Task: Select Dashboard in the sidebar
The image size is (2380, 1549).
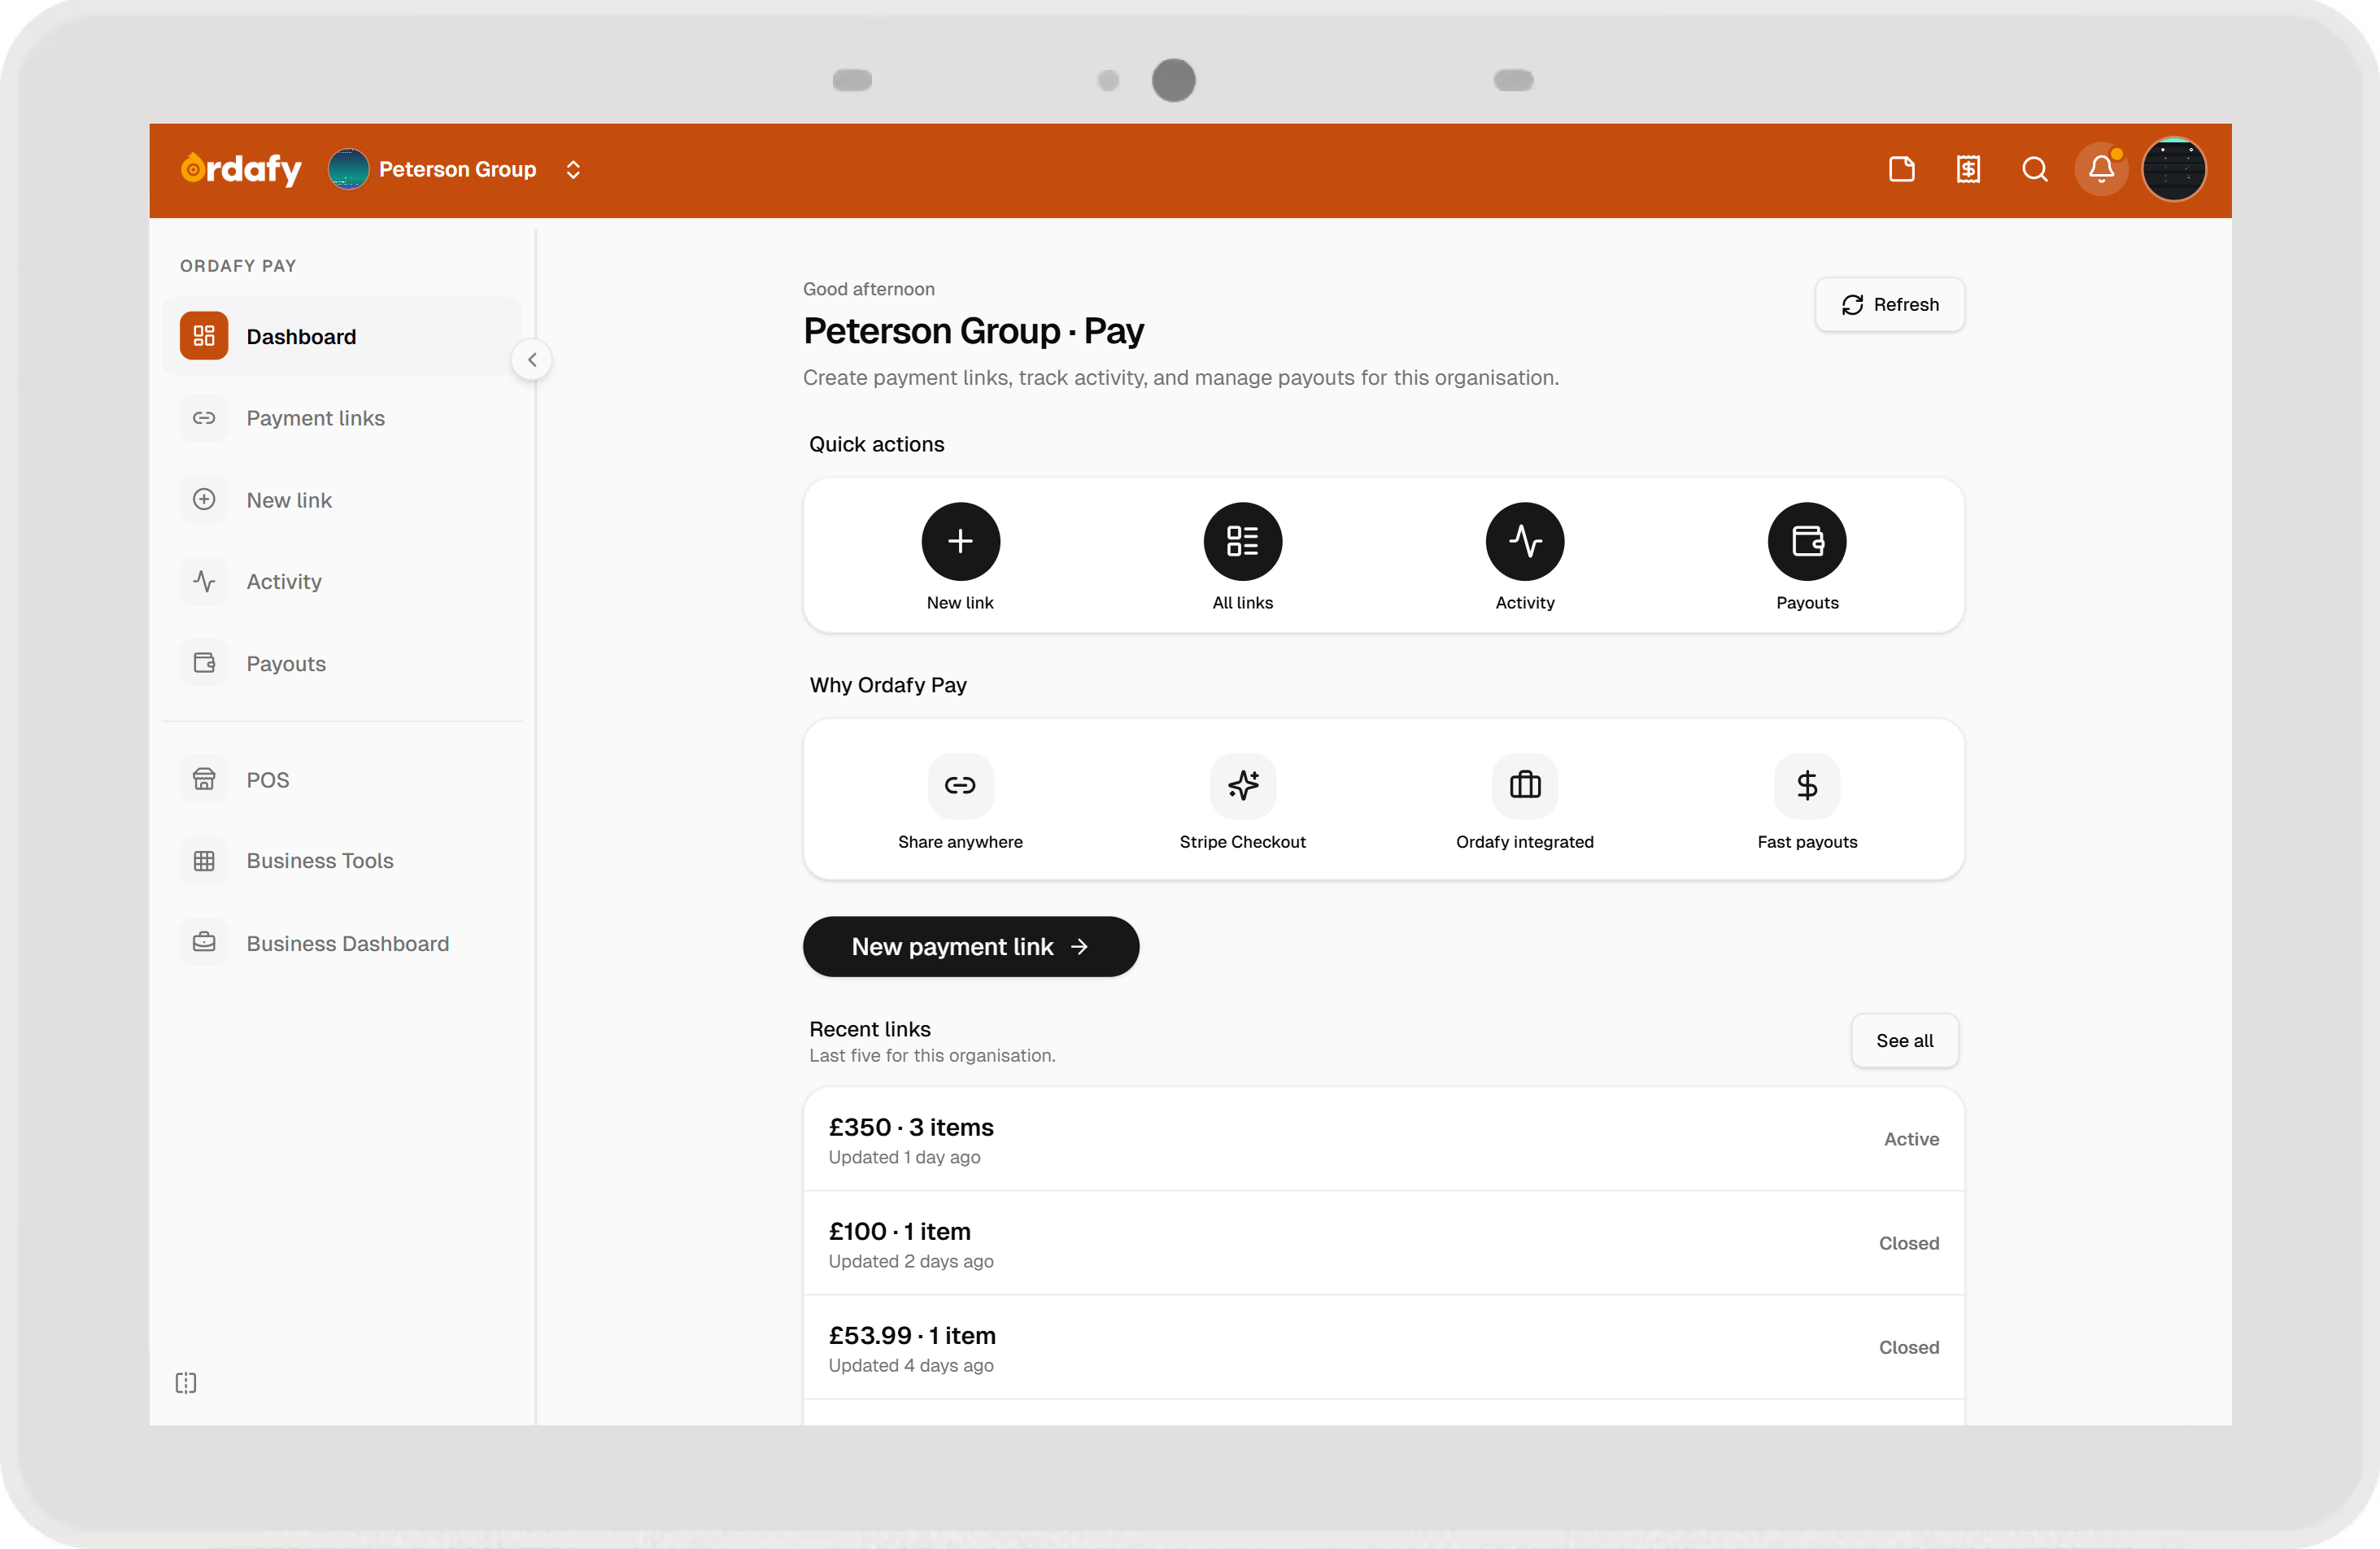Action: (342, 336)
